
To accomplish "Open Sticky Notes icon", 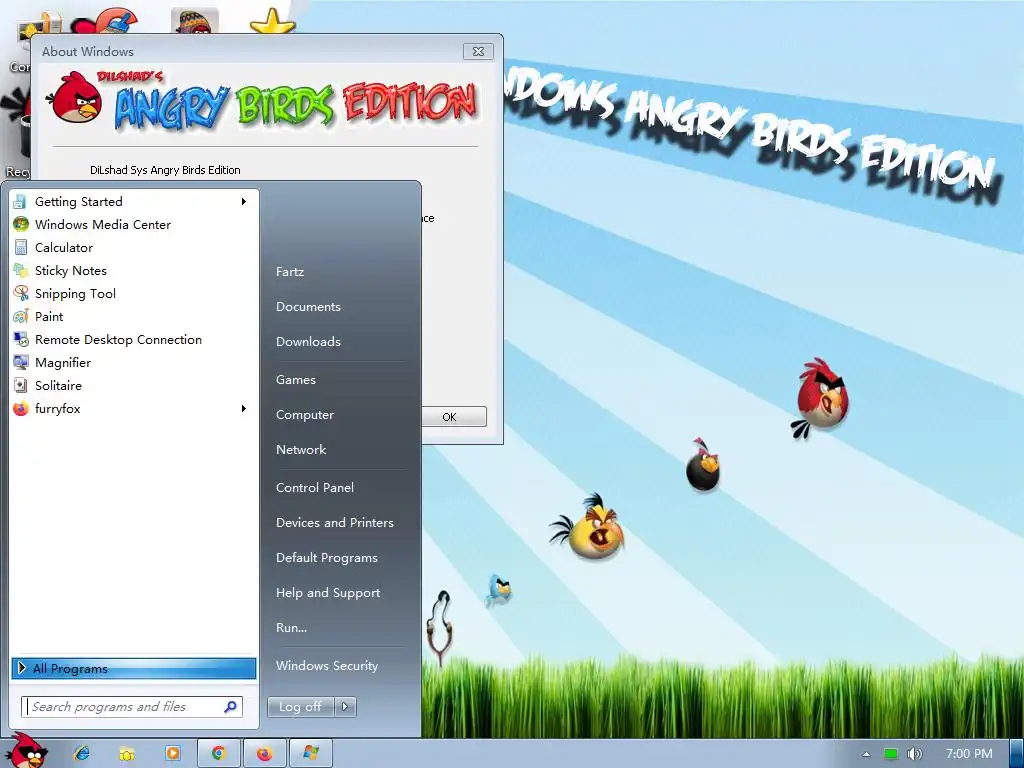I will click(x=20, y=270).
